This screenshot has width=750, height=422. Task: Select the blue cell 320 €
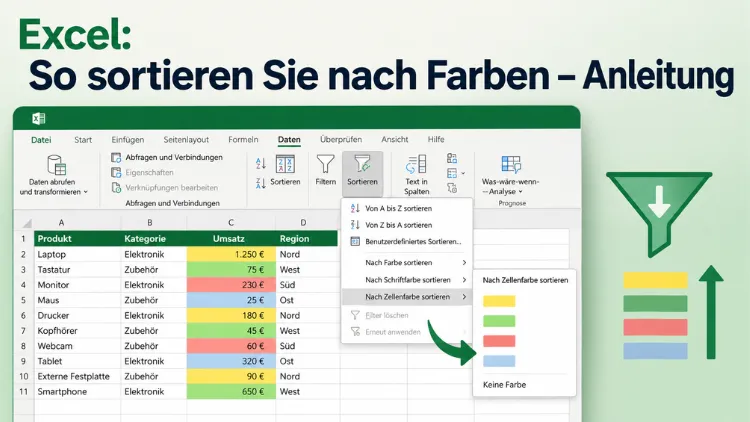tap(232, 361)
